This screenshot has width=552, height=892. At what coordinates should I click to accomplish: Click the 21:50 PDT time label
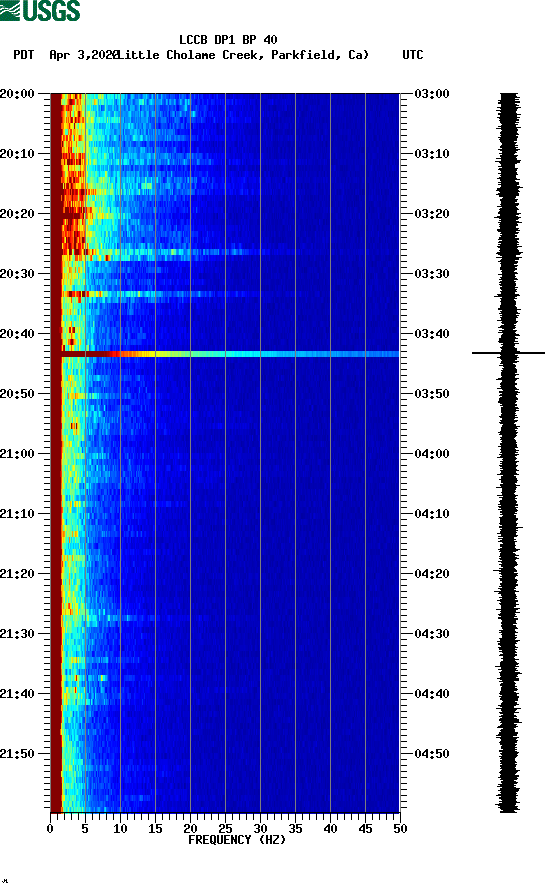[x=18, y=754]
